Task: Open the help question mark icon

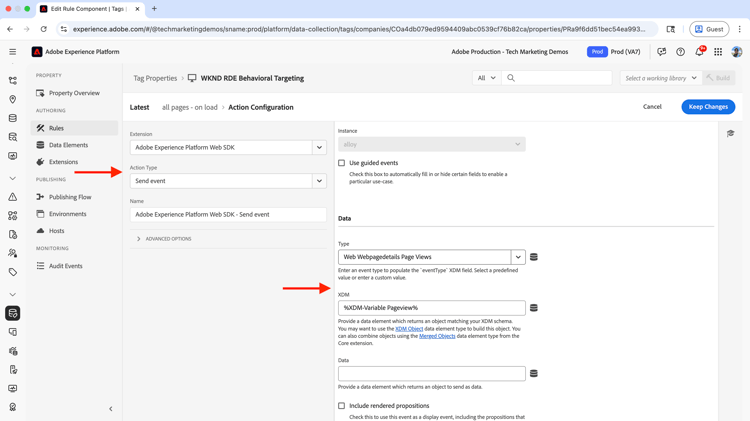Action: point(680,52)
